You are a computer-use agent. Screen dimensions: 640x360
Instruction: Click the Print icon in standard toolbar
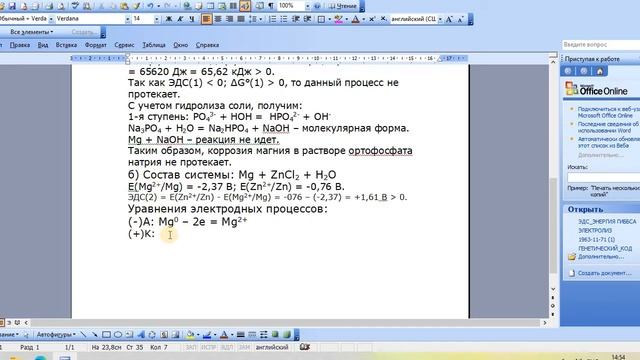pyautogui.click(x=50, y=6)
